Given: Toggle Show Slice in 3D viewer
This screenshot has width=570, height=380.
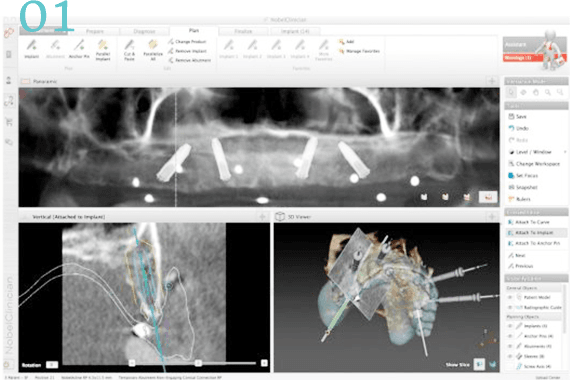Looking at the screenshot, I should 479,364.
